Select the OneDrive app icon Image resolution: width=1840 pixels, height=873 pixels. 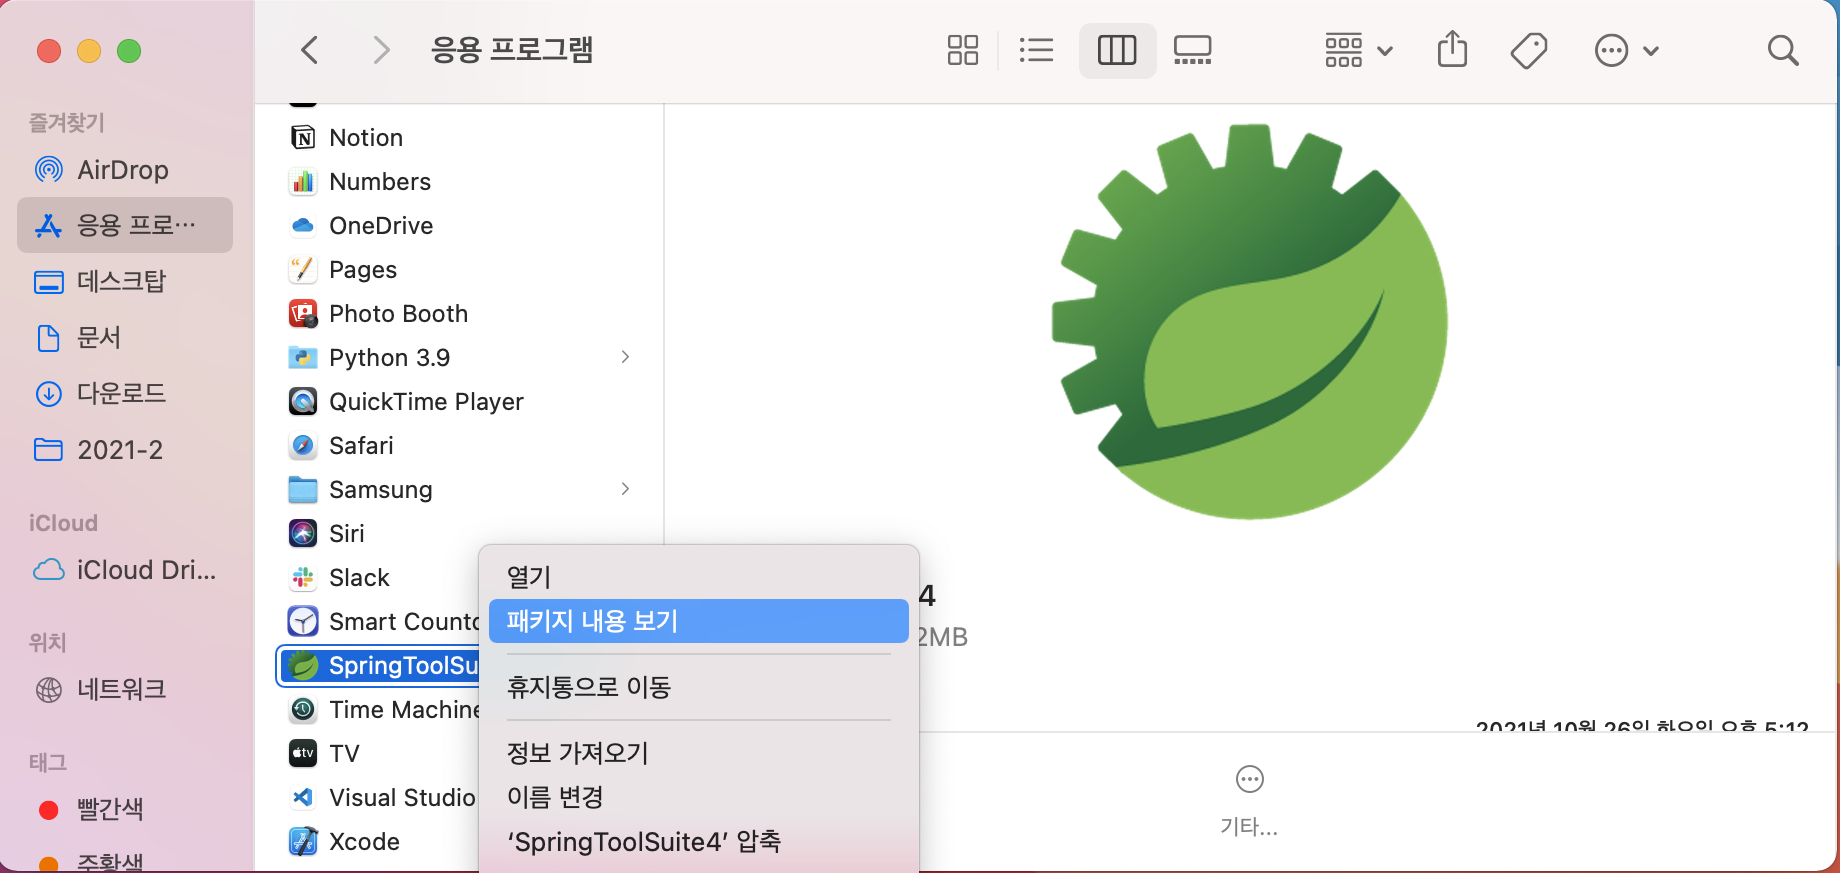click(x=303, y=226)
